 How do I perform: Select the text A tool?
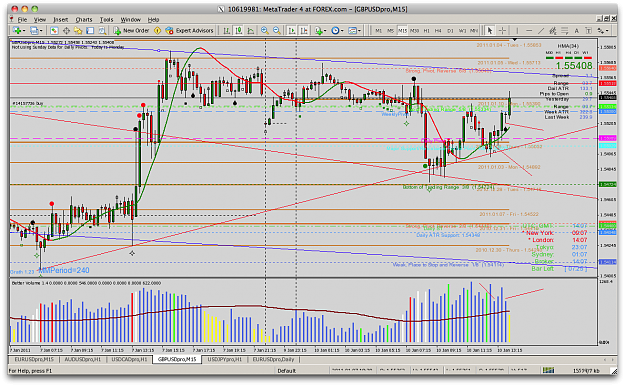pyautogui.click(x=576, y=30)
